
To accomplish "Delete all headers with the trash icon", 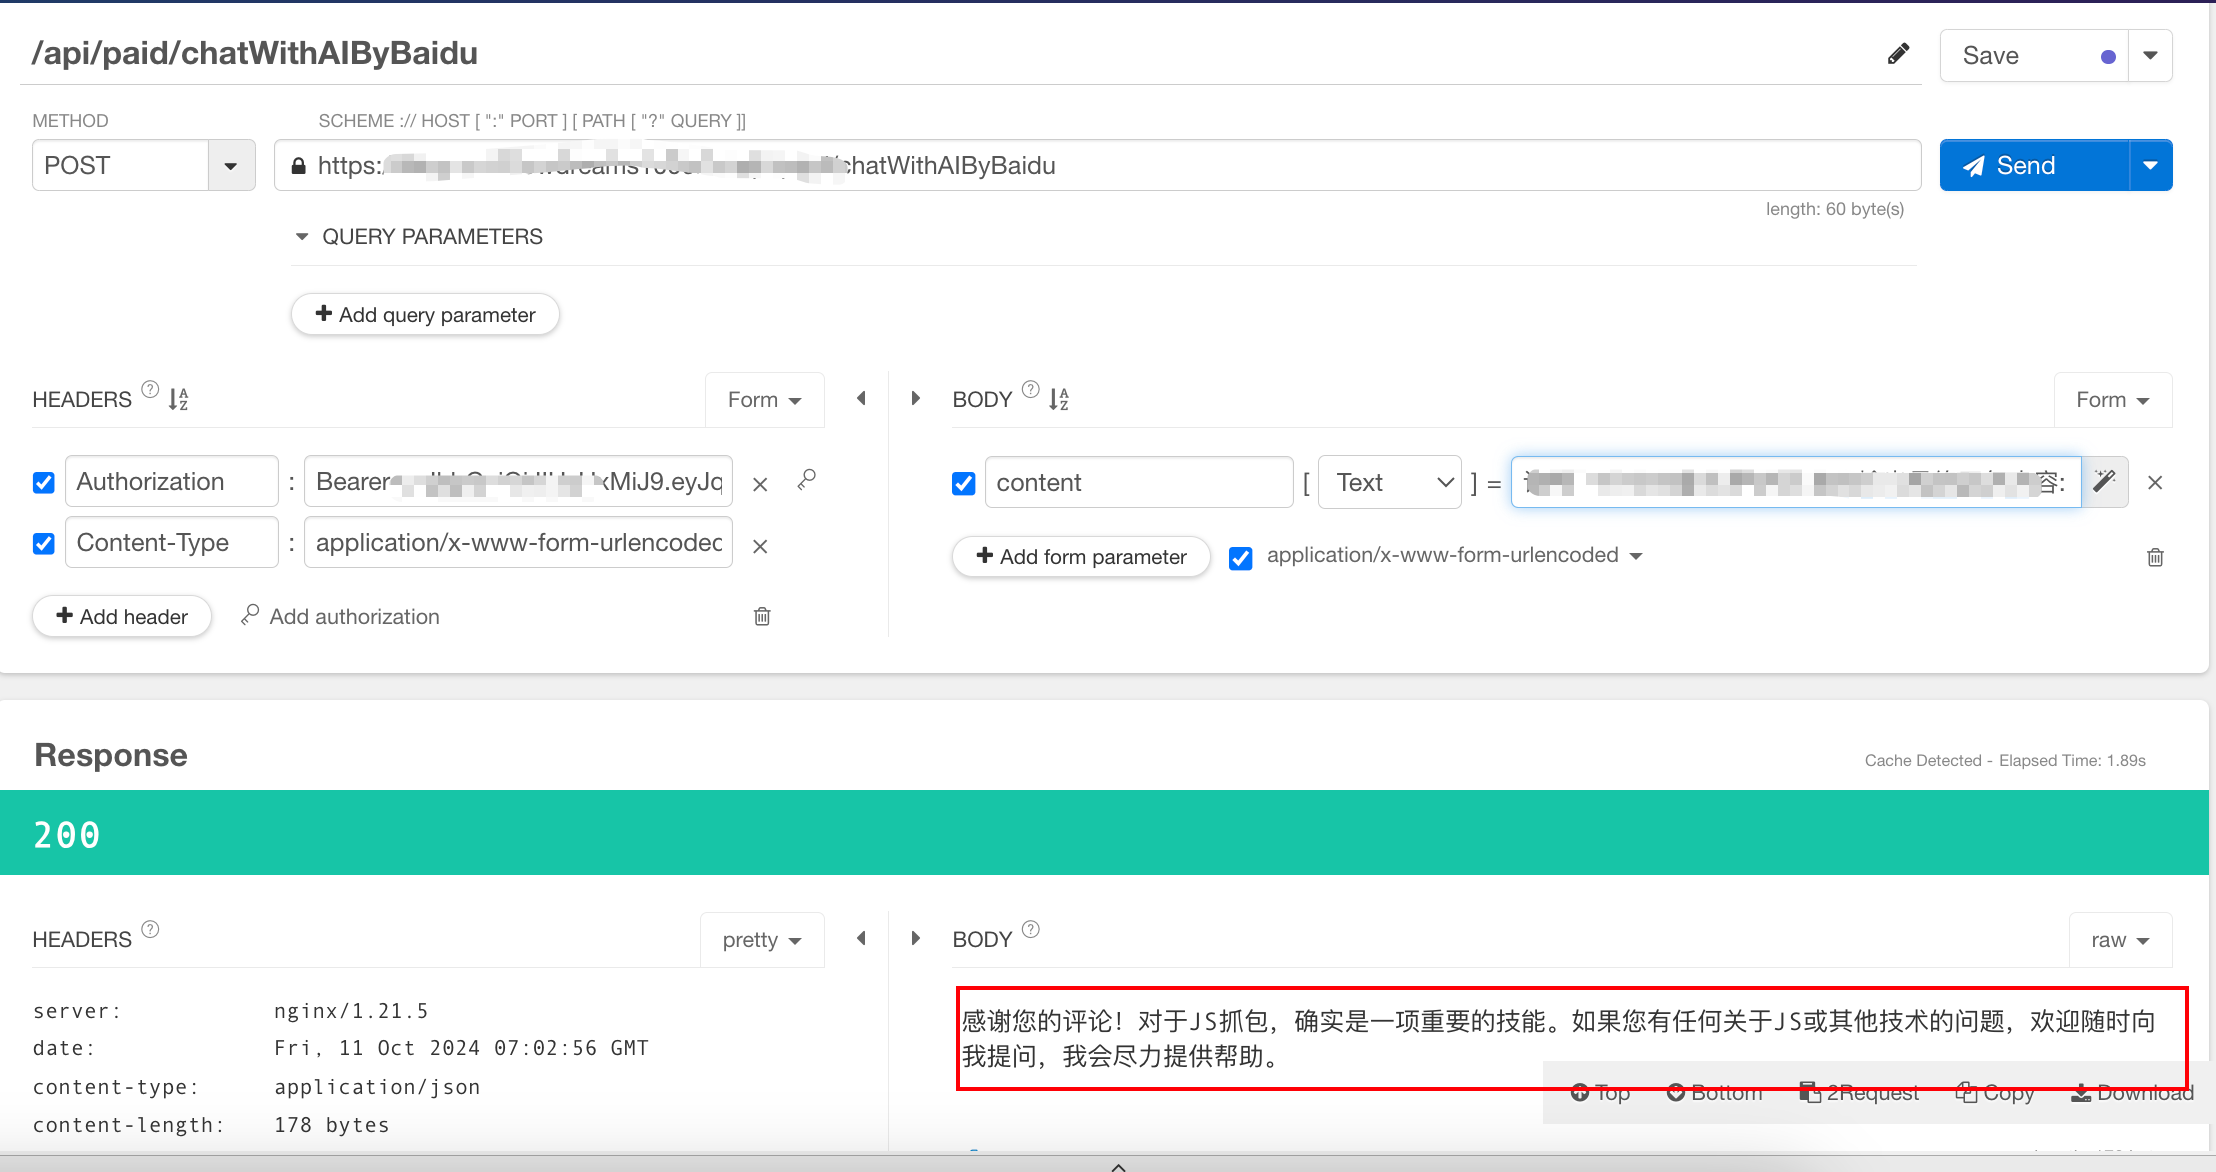I will (762, 616).
